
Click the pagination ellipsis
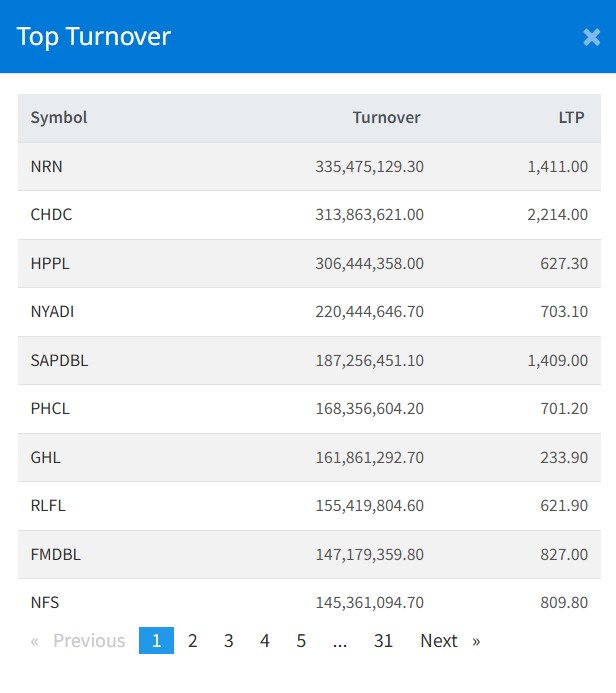coord(340,641)
